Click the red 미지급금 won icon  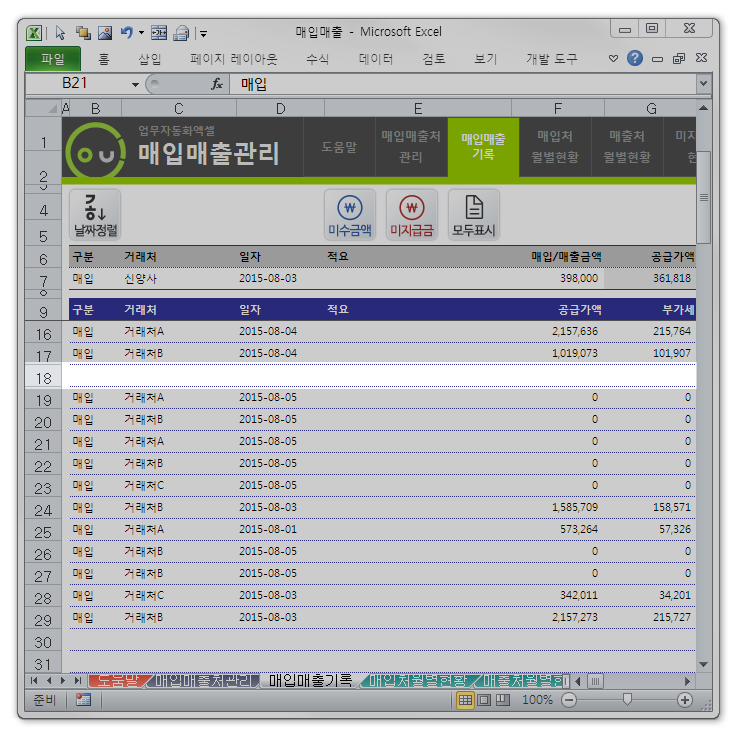[412, 215]
